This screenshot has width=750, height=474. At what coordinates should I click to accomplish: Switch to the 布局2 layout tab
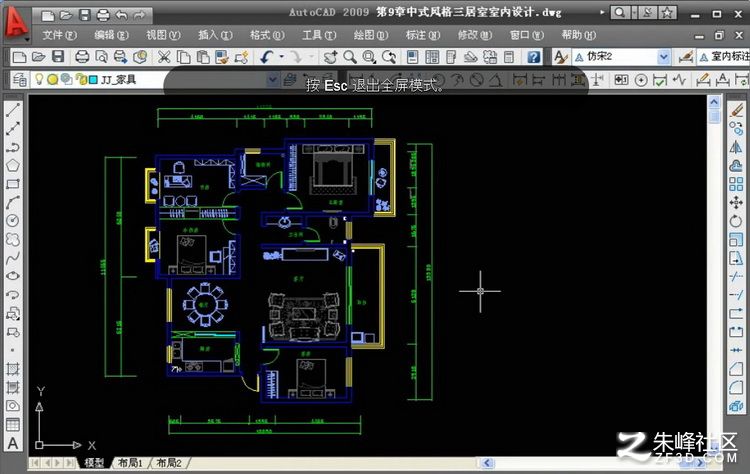pyautogui.click(x=169, y=463)
